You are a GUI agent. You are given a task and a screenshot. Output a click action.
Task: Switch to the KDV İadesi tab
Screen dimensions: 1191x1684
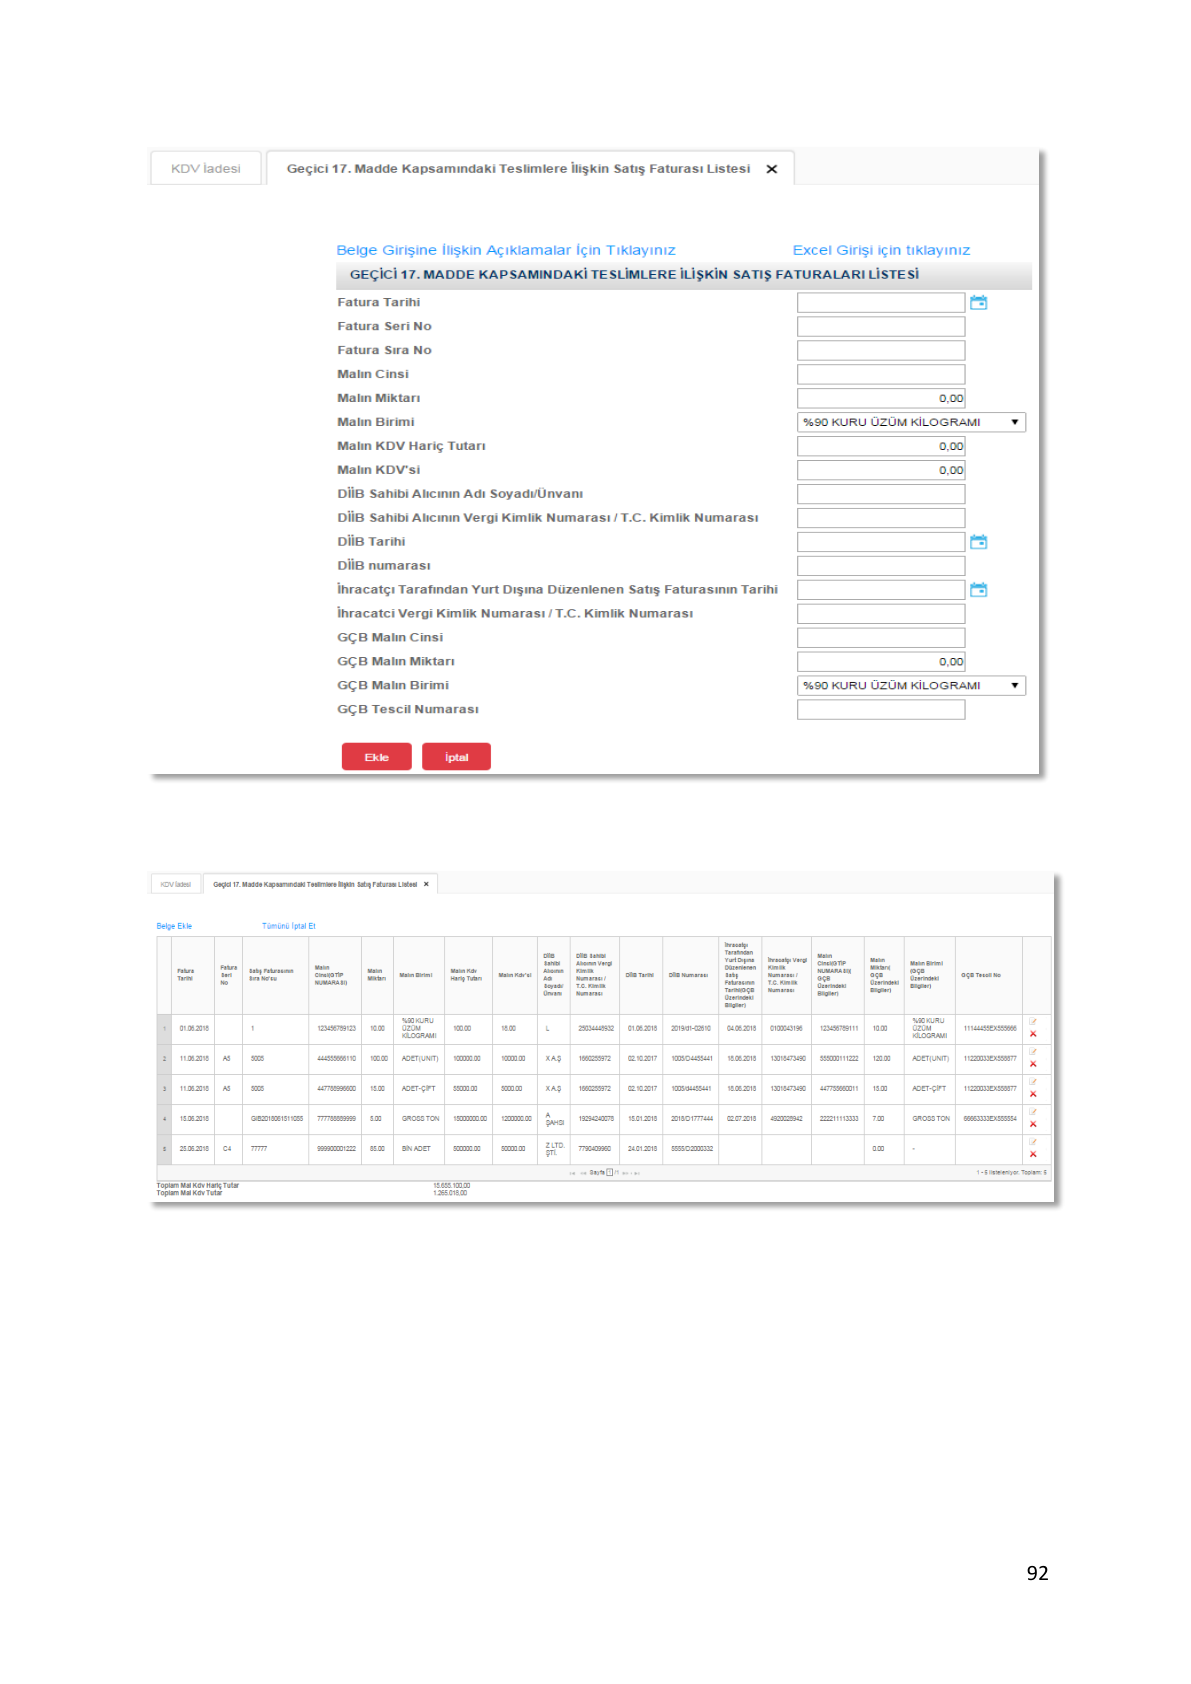point(206,168)
